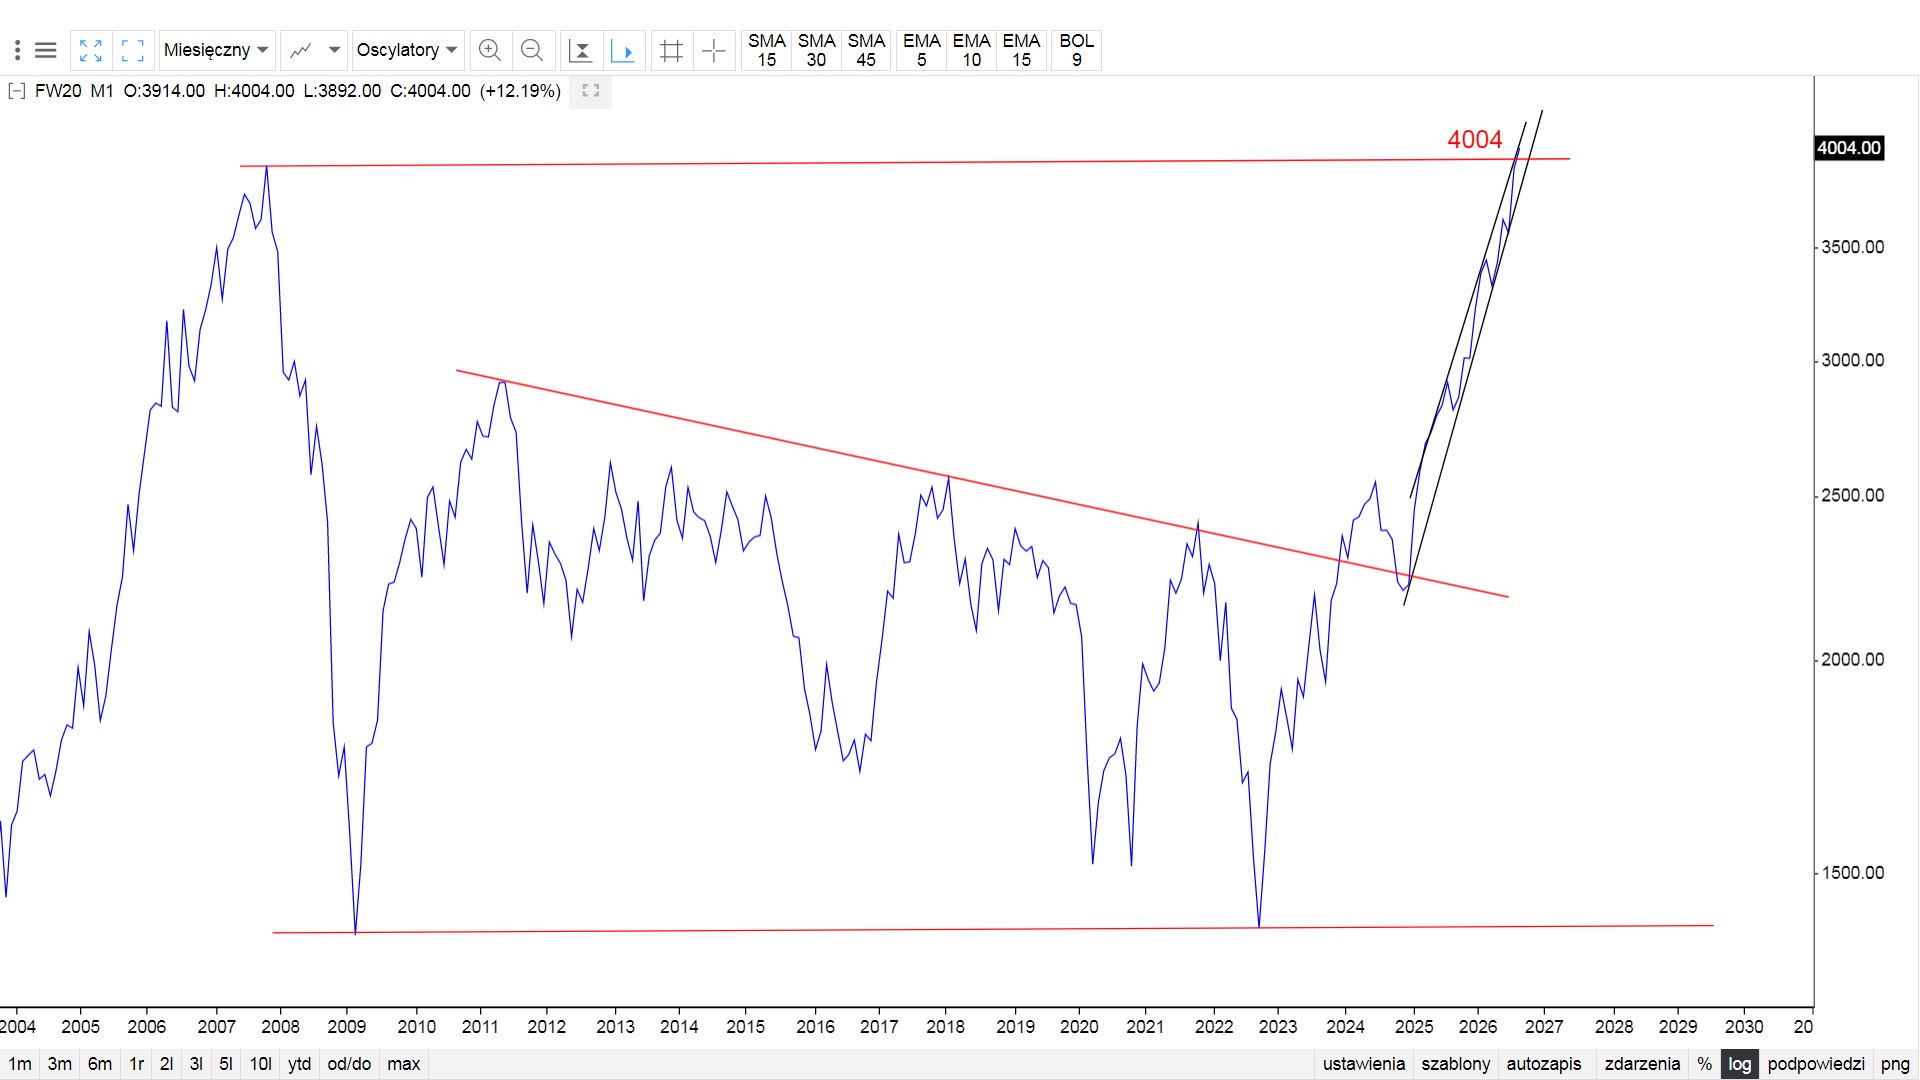
Task: Click the fullscreen corner-brackets icon
Action: 132,50
